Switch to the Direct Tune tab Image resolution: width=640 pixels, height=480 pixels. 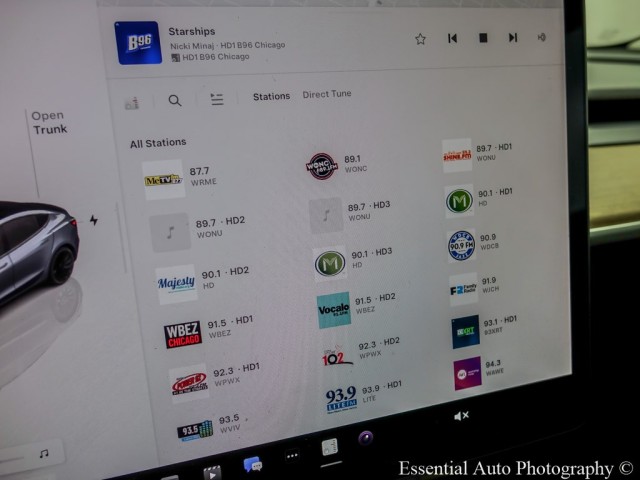tap(327, 95)
